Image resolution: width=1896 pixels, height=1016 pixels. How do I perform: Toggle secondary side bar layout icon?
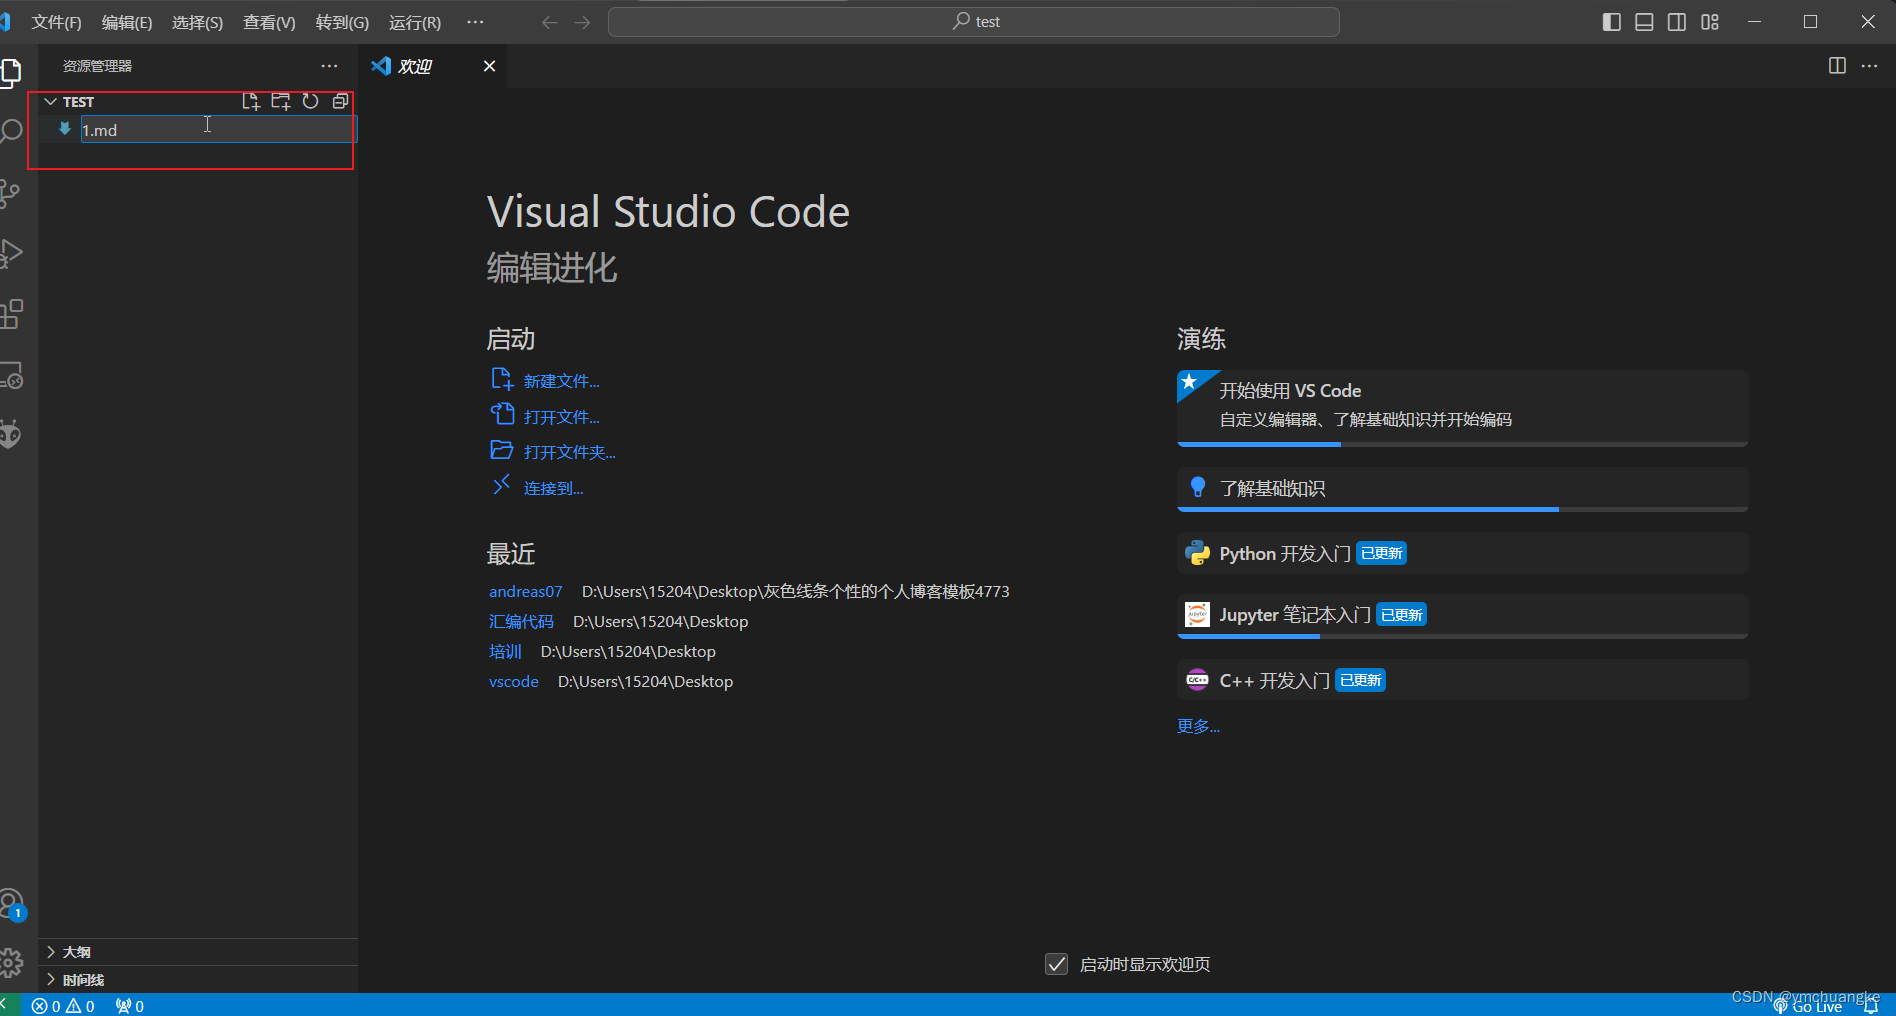pos(1677,22)
